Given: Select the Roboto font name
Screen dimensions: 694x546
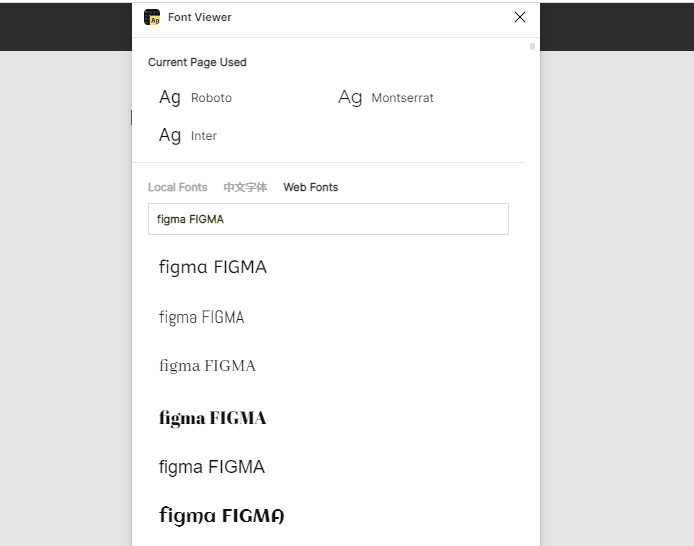Looking at the screenshot, I should click(x=211, y=98).
